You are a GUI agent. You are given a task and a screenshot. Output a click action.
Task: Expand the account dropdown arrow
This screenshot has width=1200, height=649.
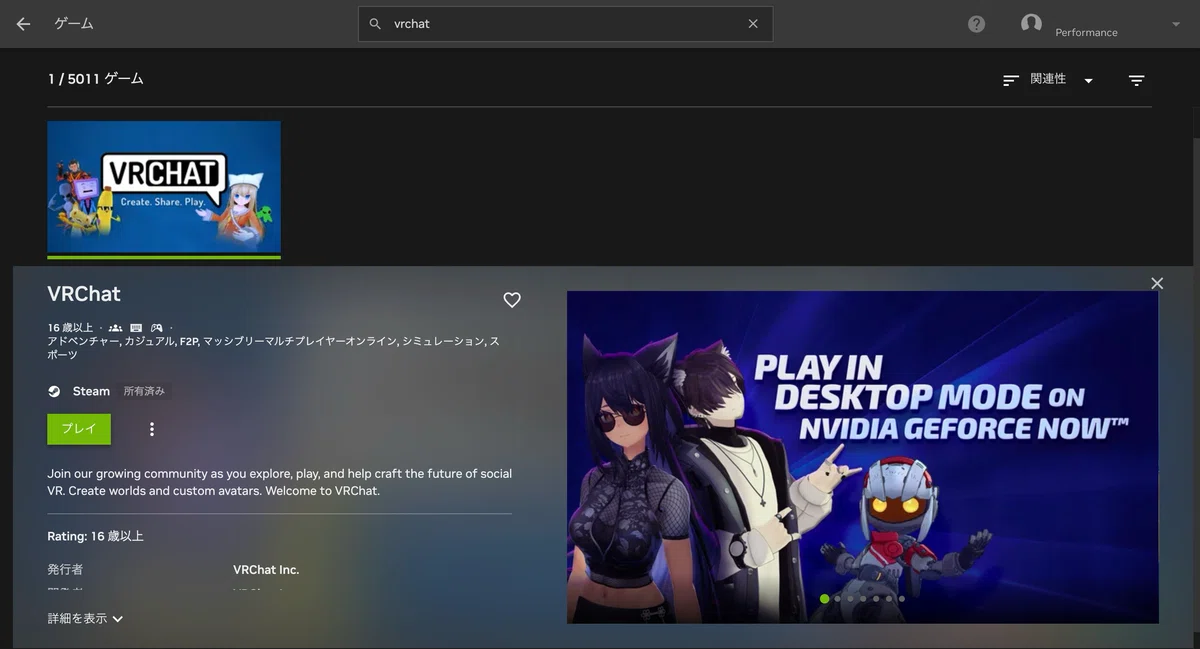(x=1175, y=24)
